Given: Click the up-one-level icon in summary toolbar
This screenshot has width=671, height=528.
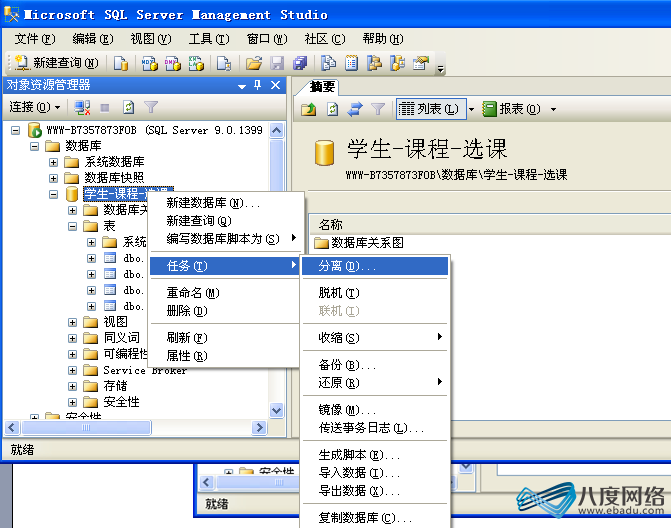Looking at the screenshot, I should coord(309,109).
